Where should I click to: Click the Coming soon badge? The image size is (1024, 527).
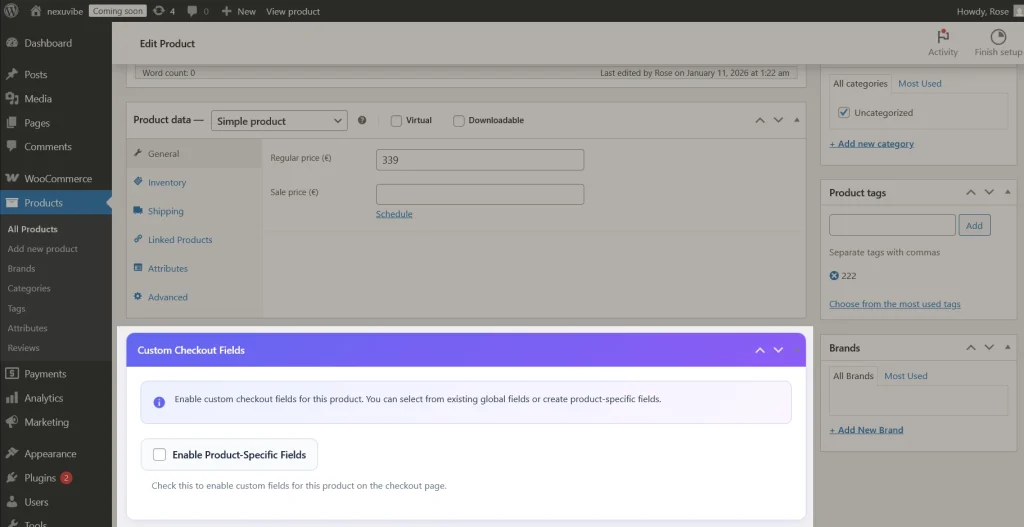tap(118, 11)
